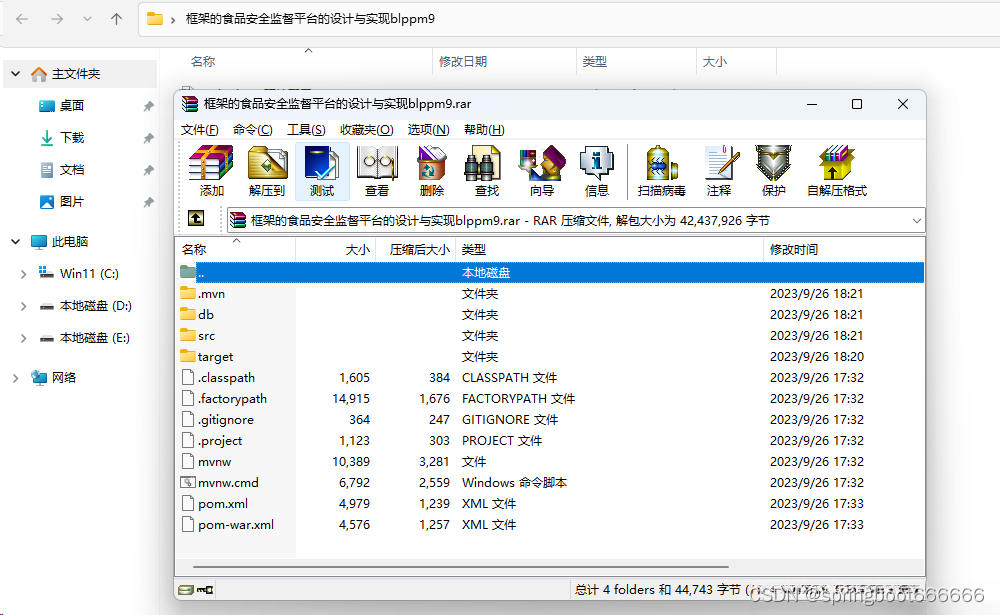Image resolution: width=1000 pixels, height=615 pixels.
Task: Unpin Downloads (下载) pin icon
Action: coord(149,138)
